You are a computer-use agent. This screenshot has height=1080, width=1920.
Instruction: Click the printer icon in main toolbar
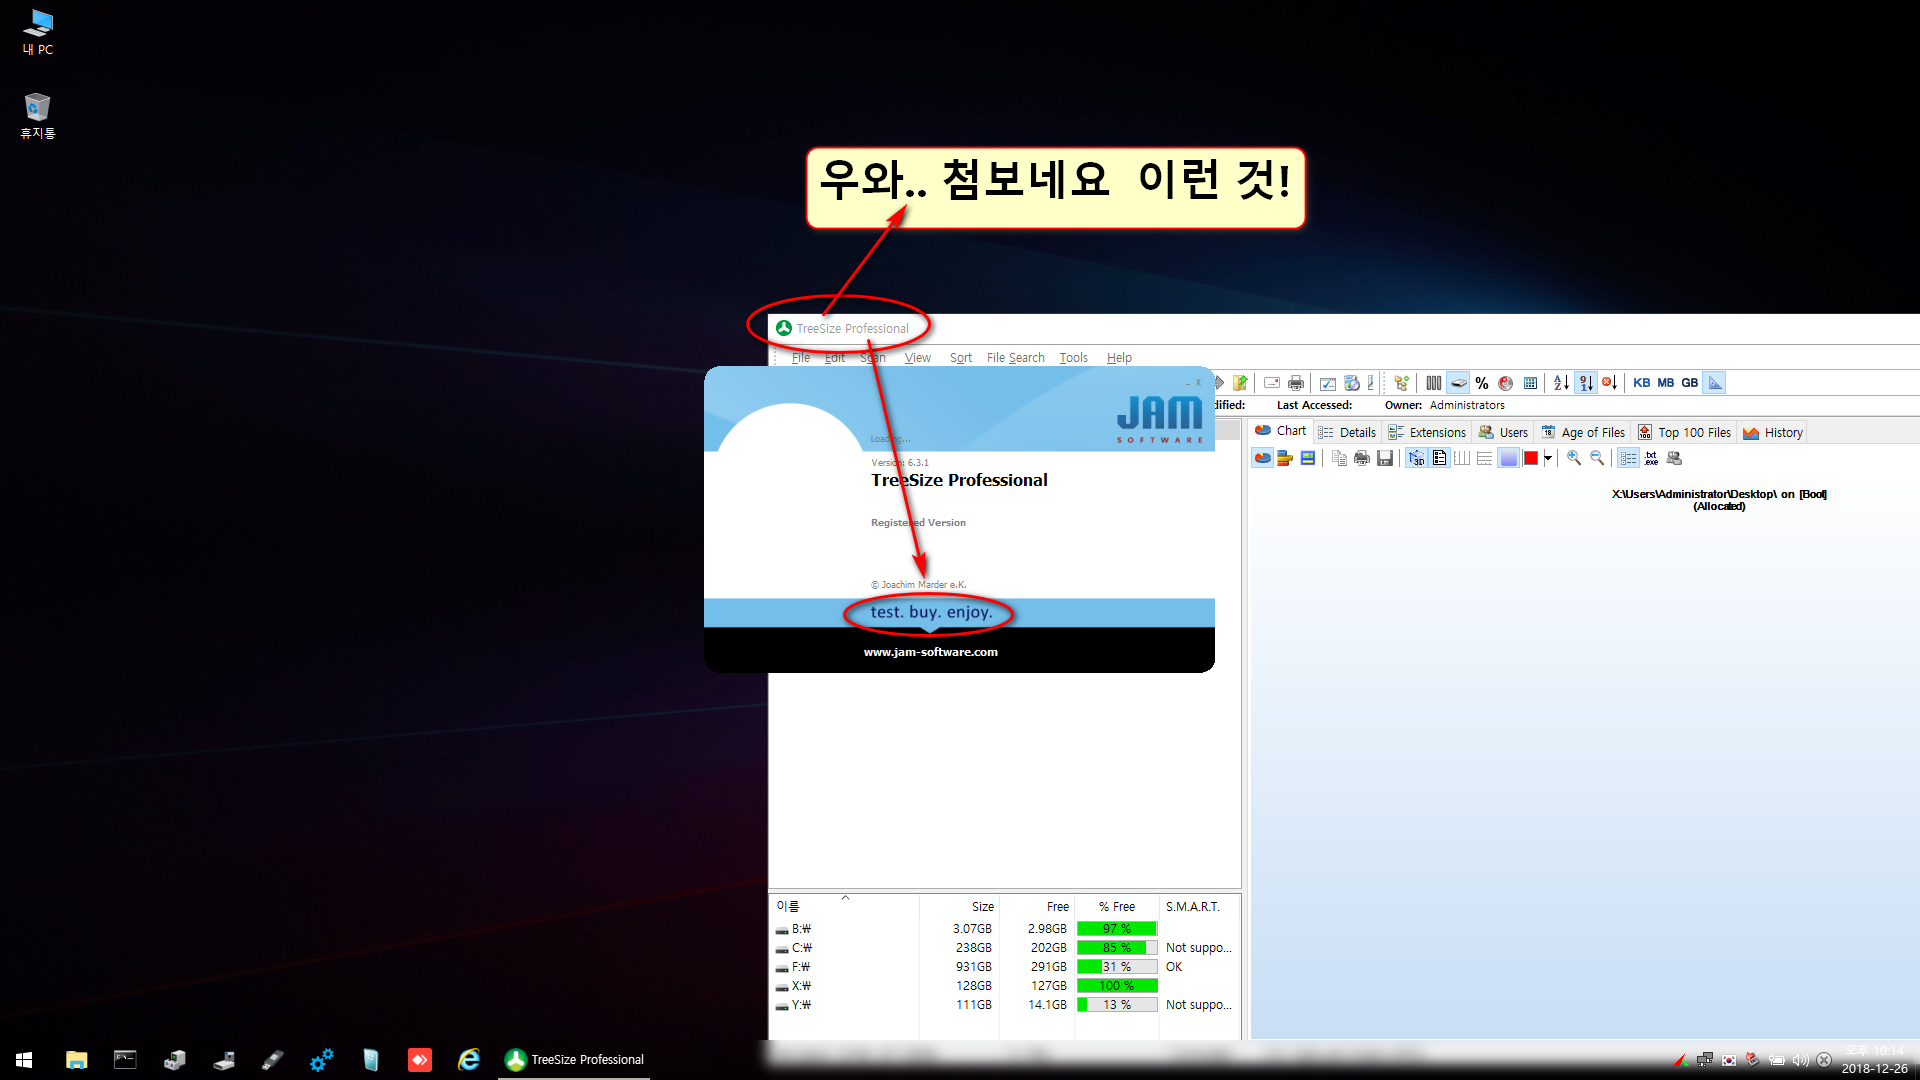[x=1296, y=383]
